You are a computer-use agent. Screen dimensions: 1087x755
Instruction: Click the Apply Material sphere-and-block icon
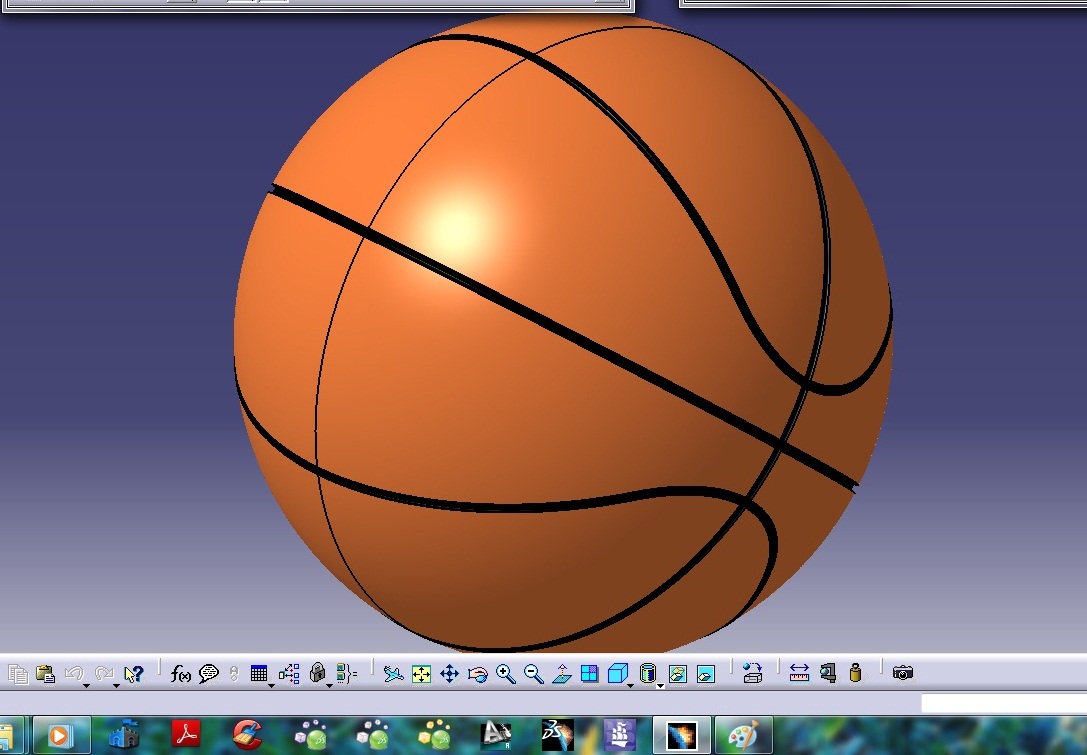[x=752, y=672]
